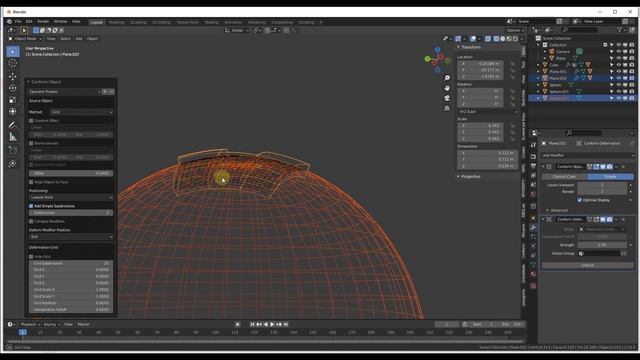This screenshot has height=360, width=640.
Task: Jump to timeline end button
Action: (x=286, y=324)
